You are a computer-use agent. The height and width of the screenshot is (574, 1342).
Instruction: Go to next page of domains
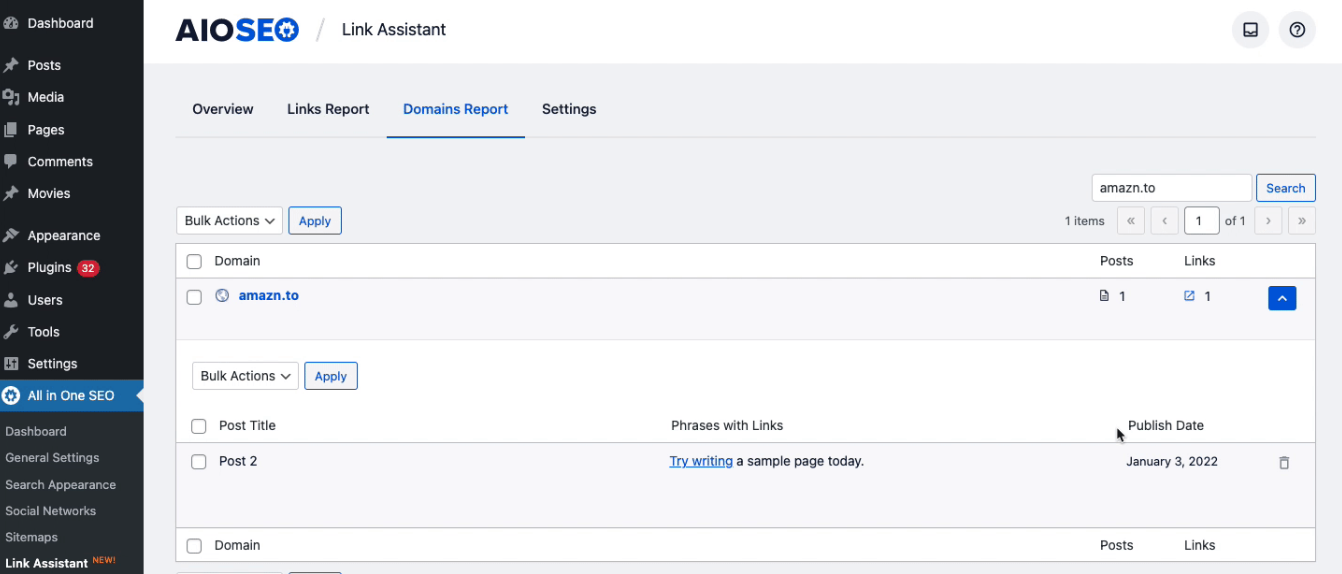pos(1268,221)
